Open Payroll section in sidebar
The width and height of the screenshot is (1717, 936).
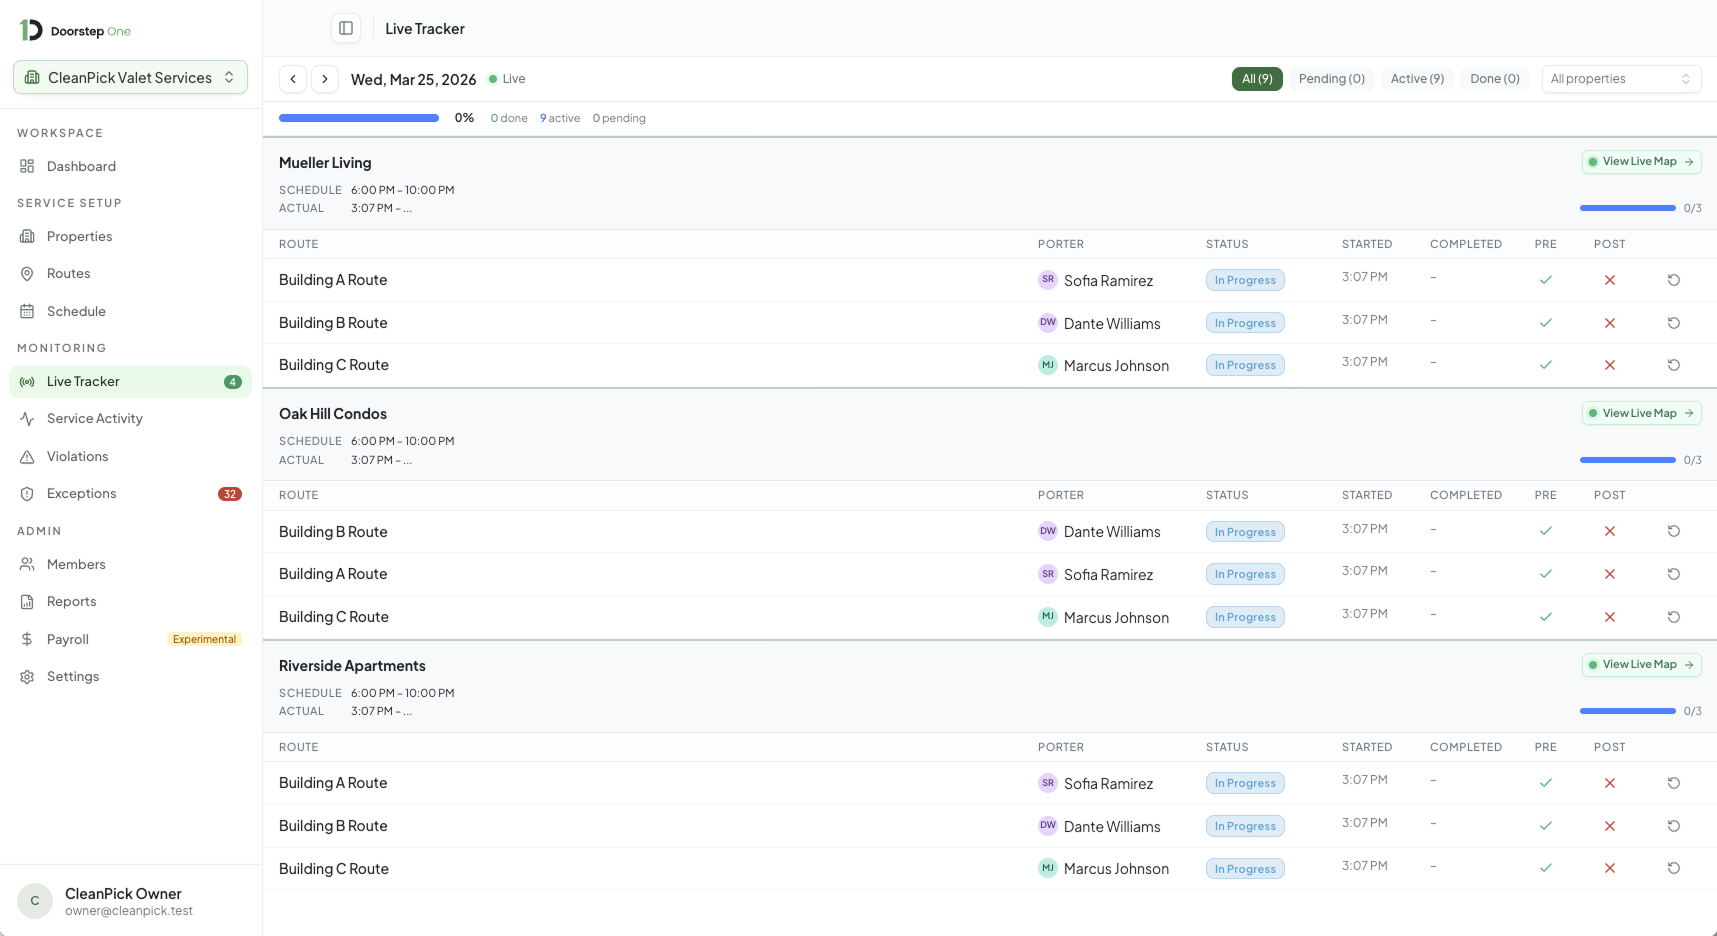[x=67, y=639]
